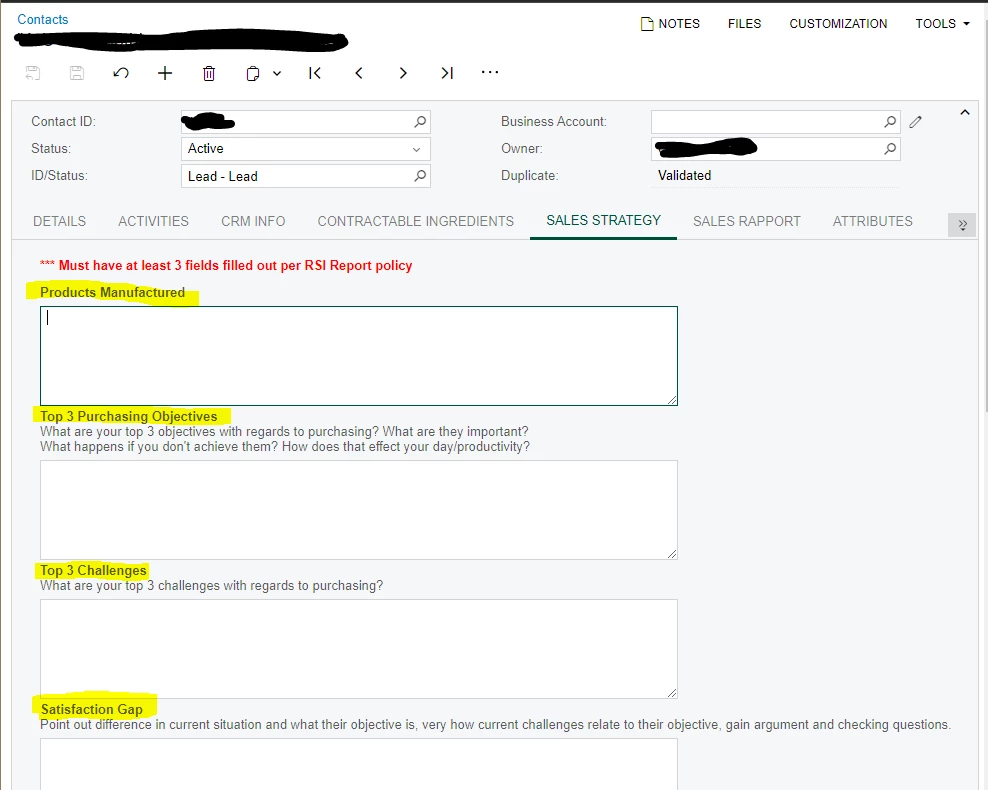Undo changes with the Cancel icon
This screenshot has width=988, height=790.
(x=121, y=73)
